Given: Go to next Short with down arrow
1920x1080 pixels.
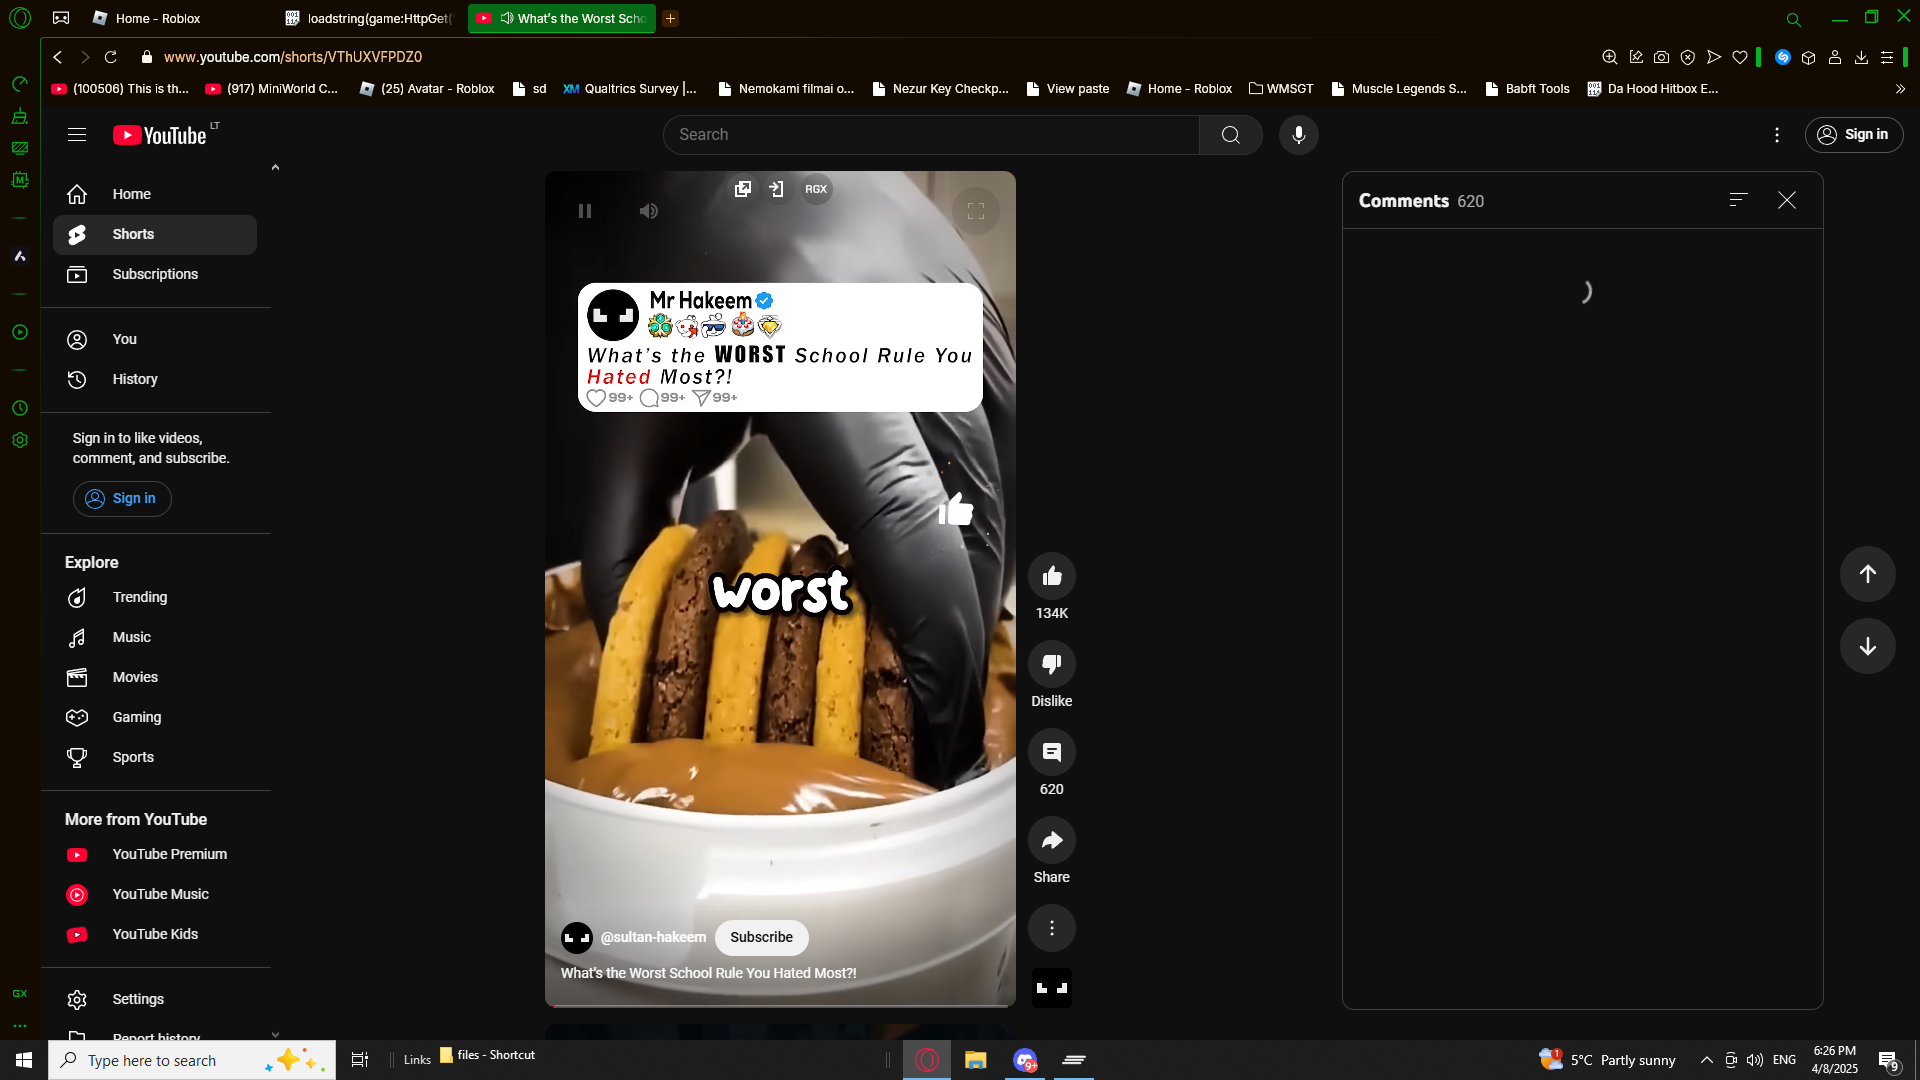Looking at the screenshot, I should coord(1867,646).
